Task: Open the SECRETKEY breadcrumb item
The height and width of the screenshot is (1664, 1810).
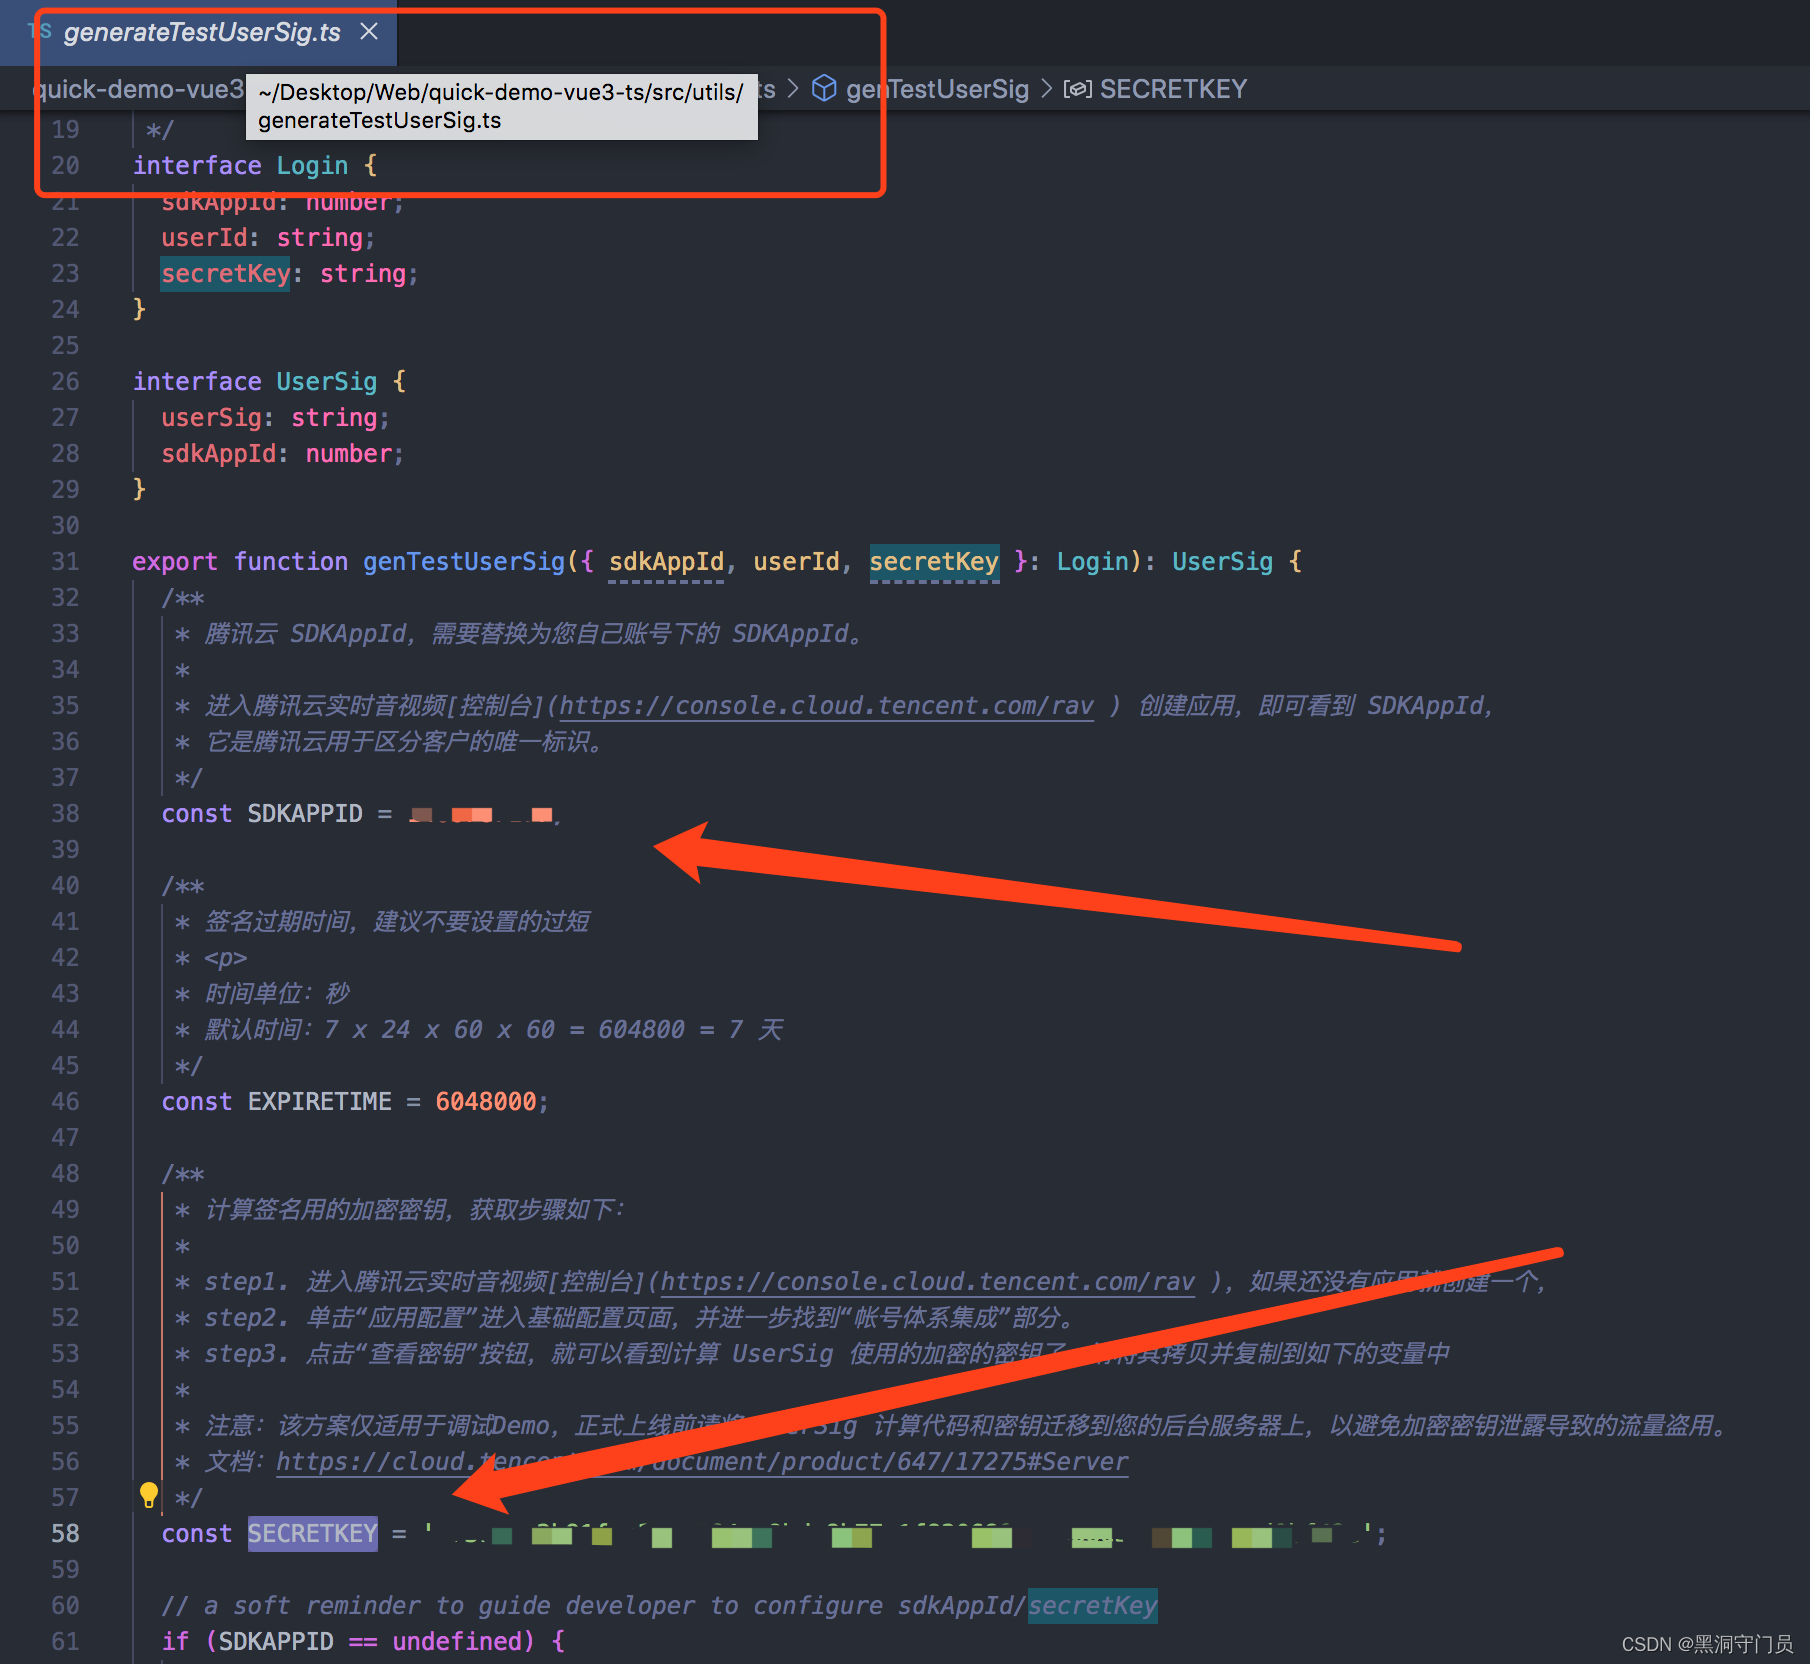Action: point(1173,90)
